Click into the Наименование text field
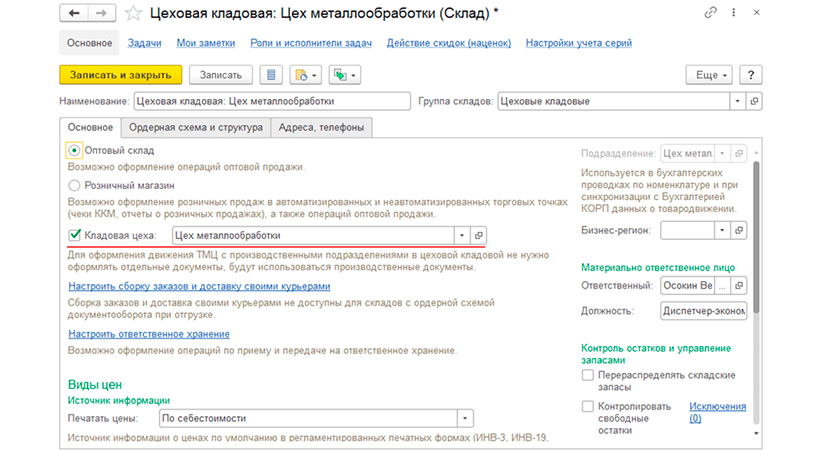828x450 pixels. point(272,101)
